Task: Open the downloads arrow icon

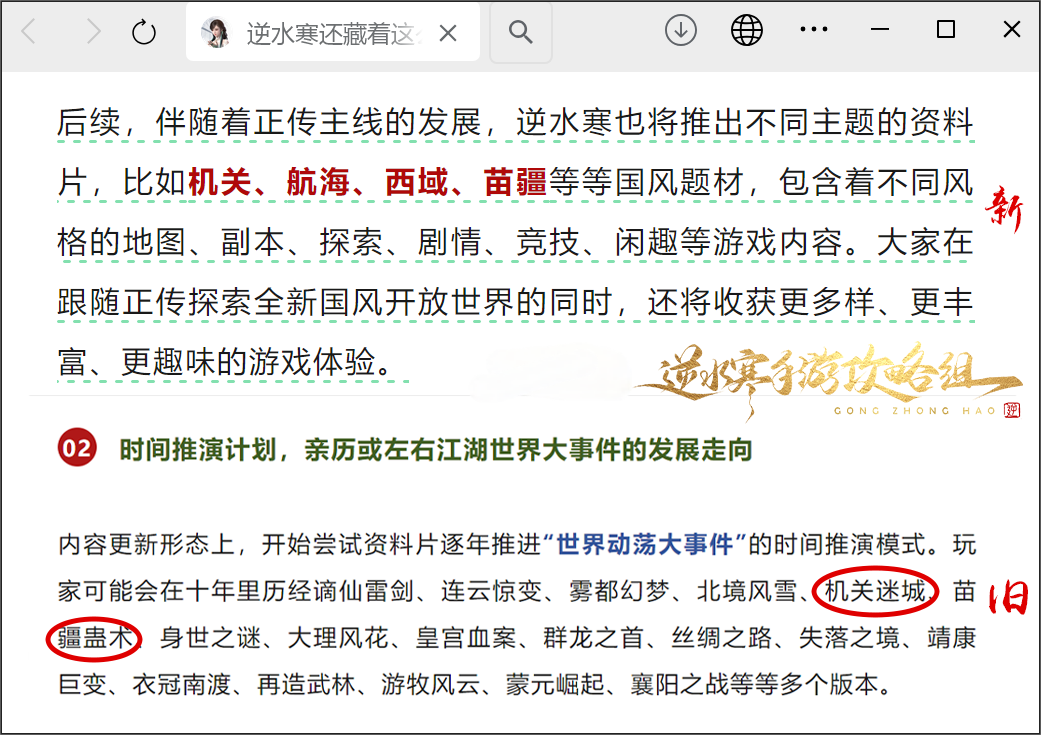Action: (x=681, y=31)
